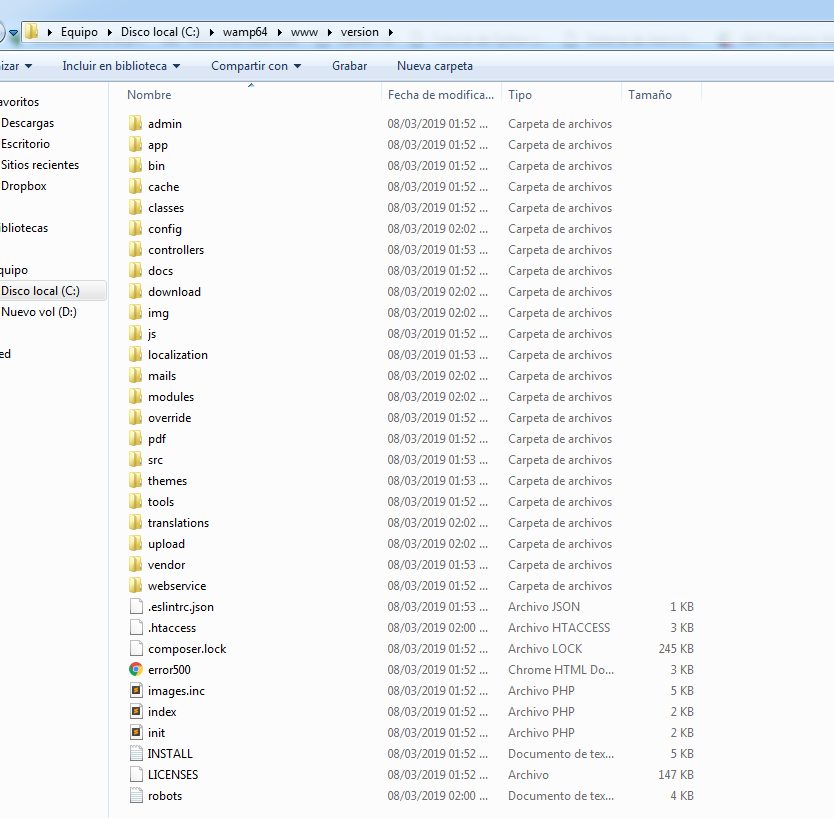Select the robots text document icon

point(136,796)
